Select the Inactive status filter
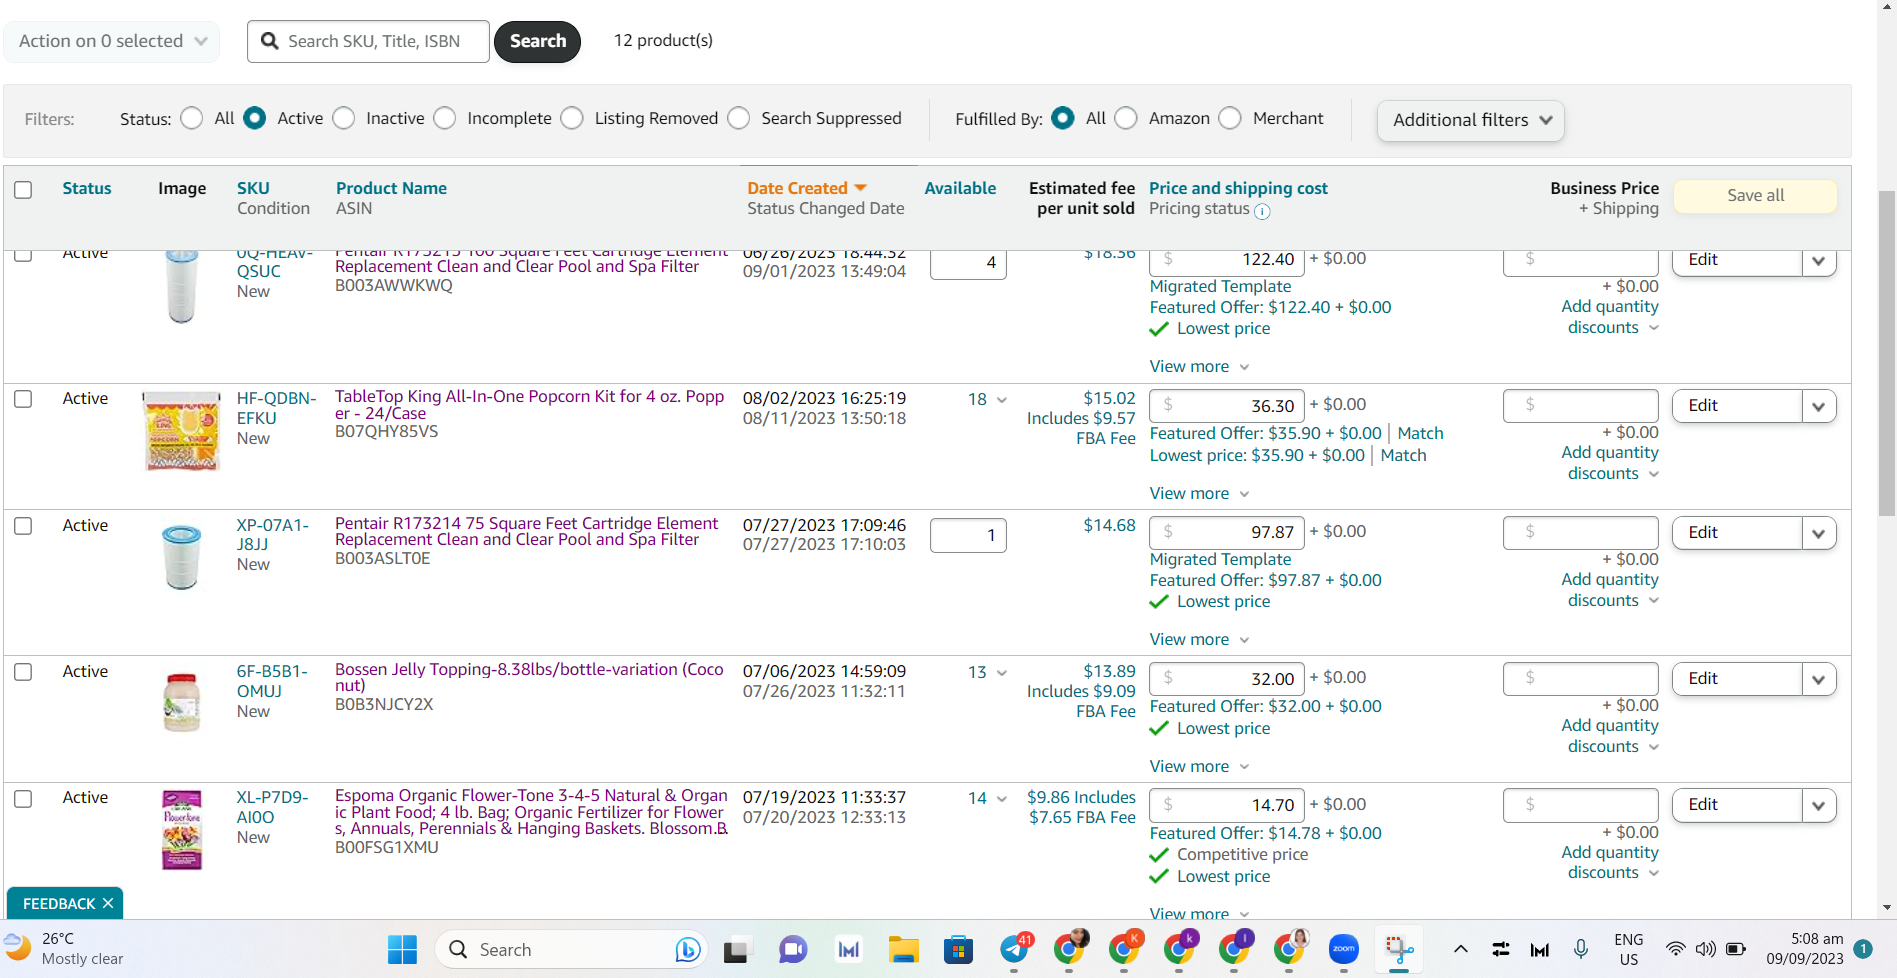 (343, 118)
